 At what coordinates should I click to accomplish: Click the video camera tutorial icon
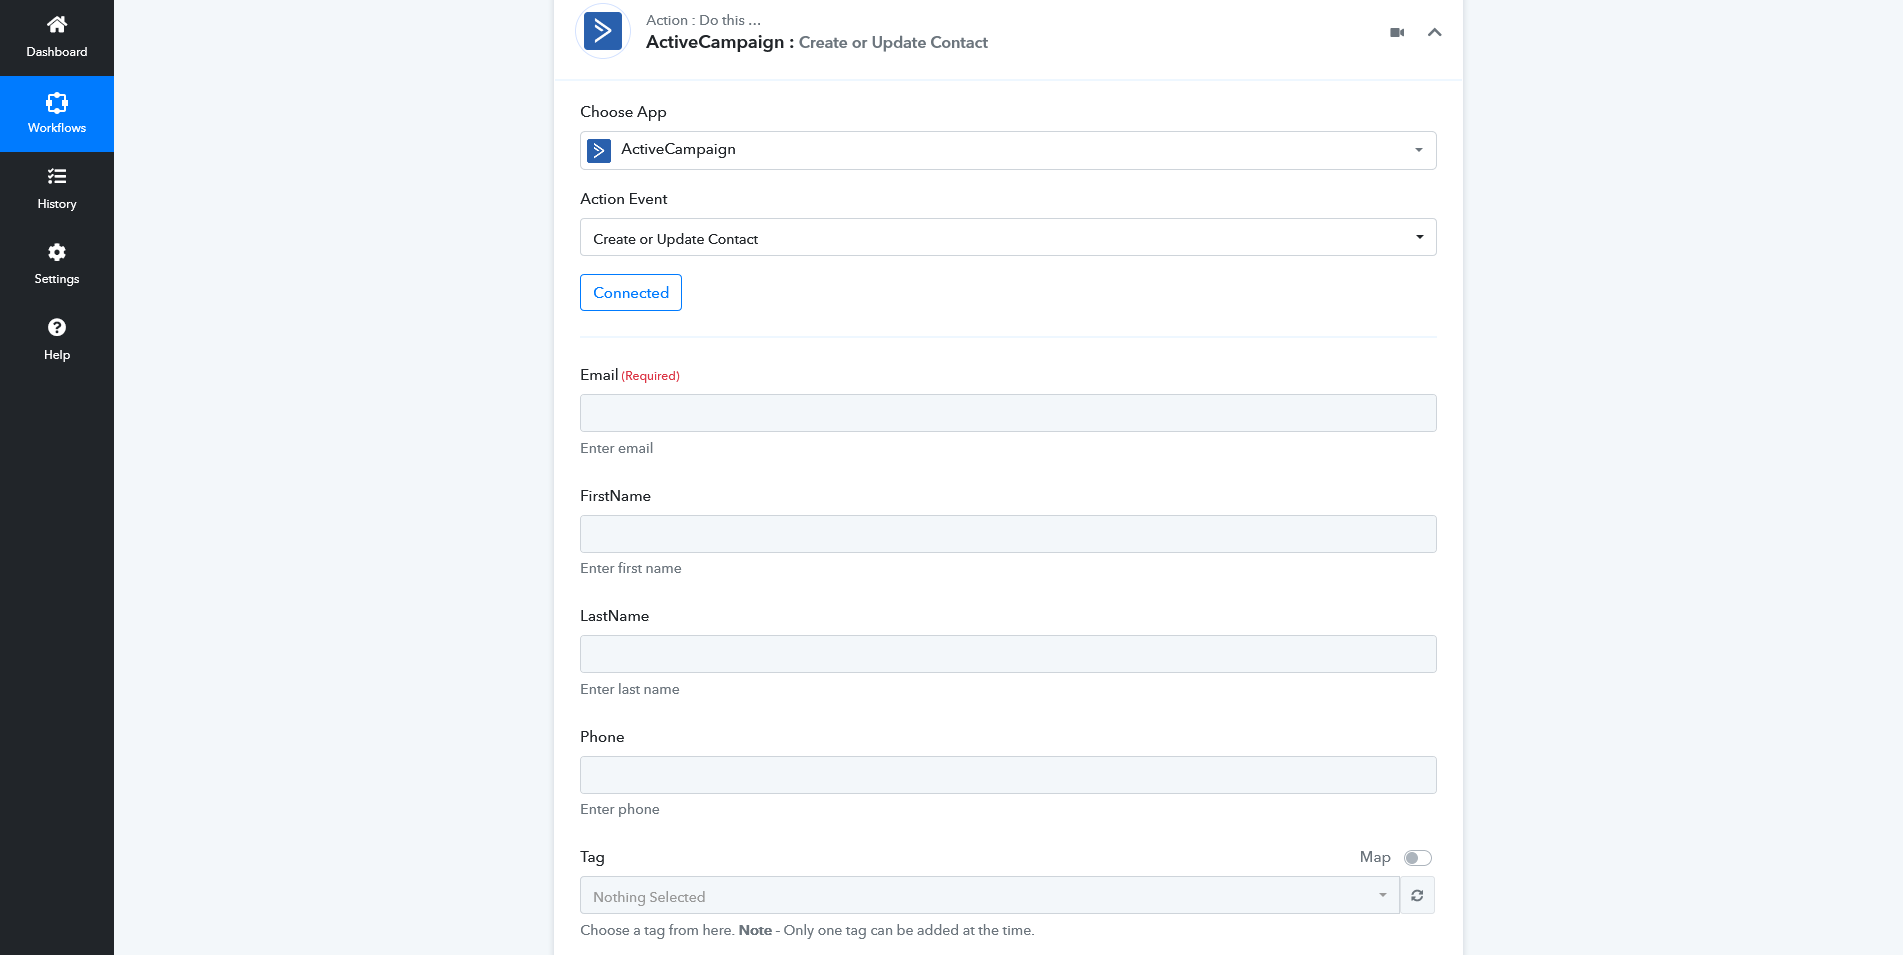tap(1397, 33)
